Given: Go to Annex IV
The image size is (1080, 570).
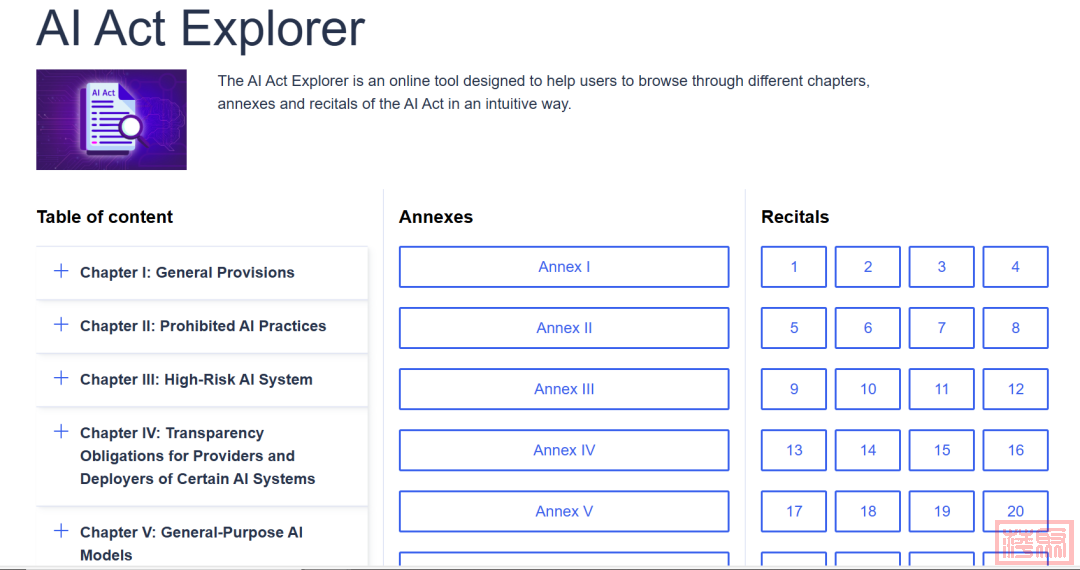Looking at the screenshot, I should pyautogui.click(x=564, y=450).
